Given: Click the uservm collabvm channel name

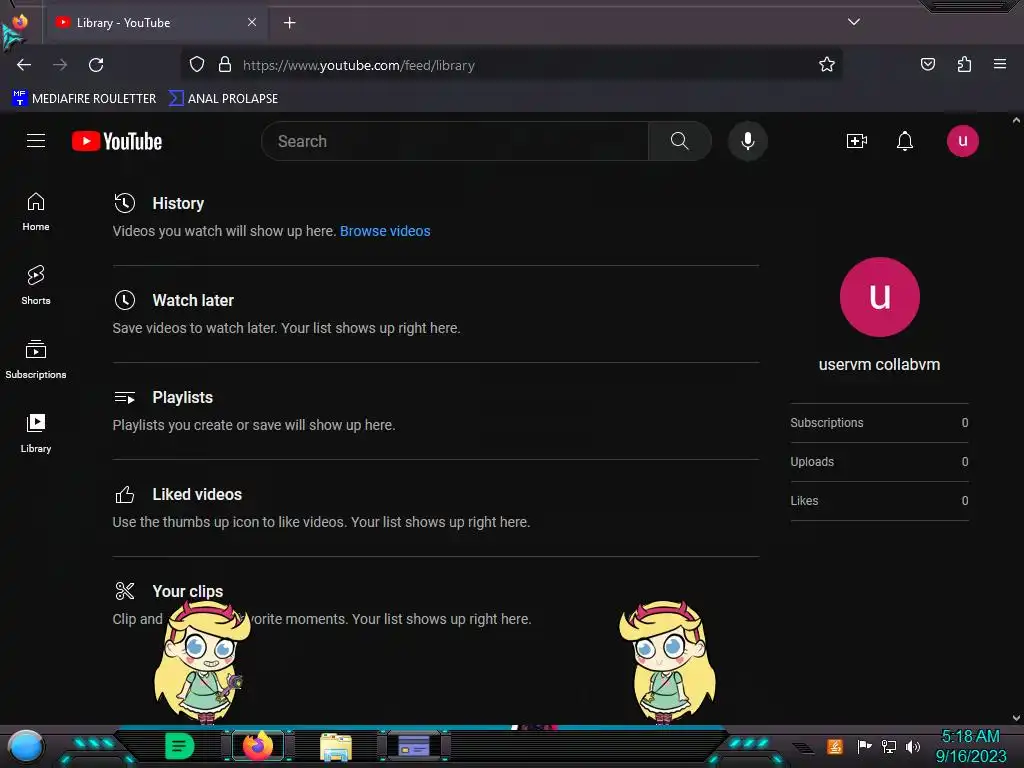Looking at the screenshot, I should point(880,364).
